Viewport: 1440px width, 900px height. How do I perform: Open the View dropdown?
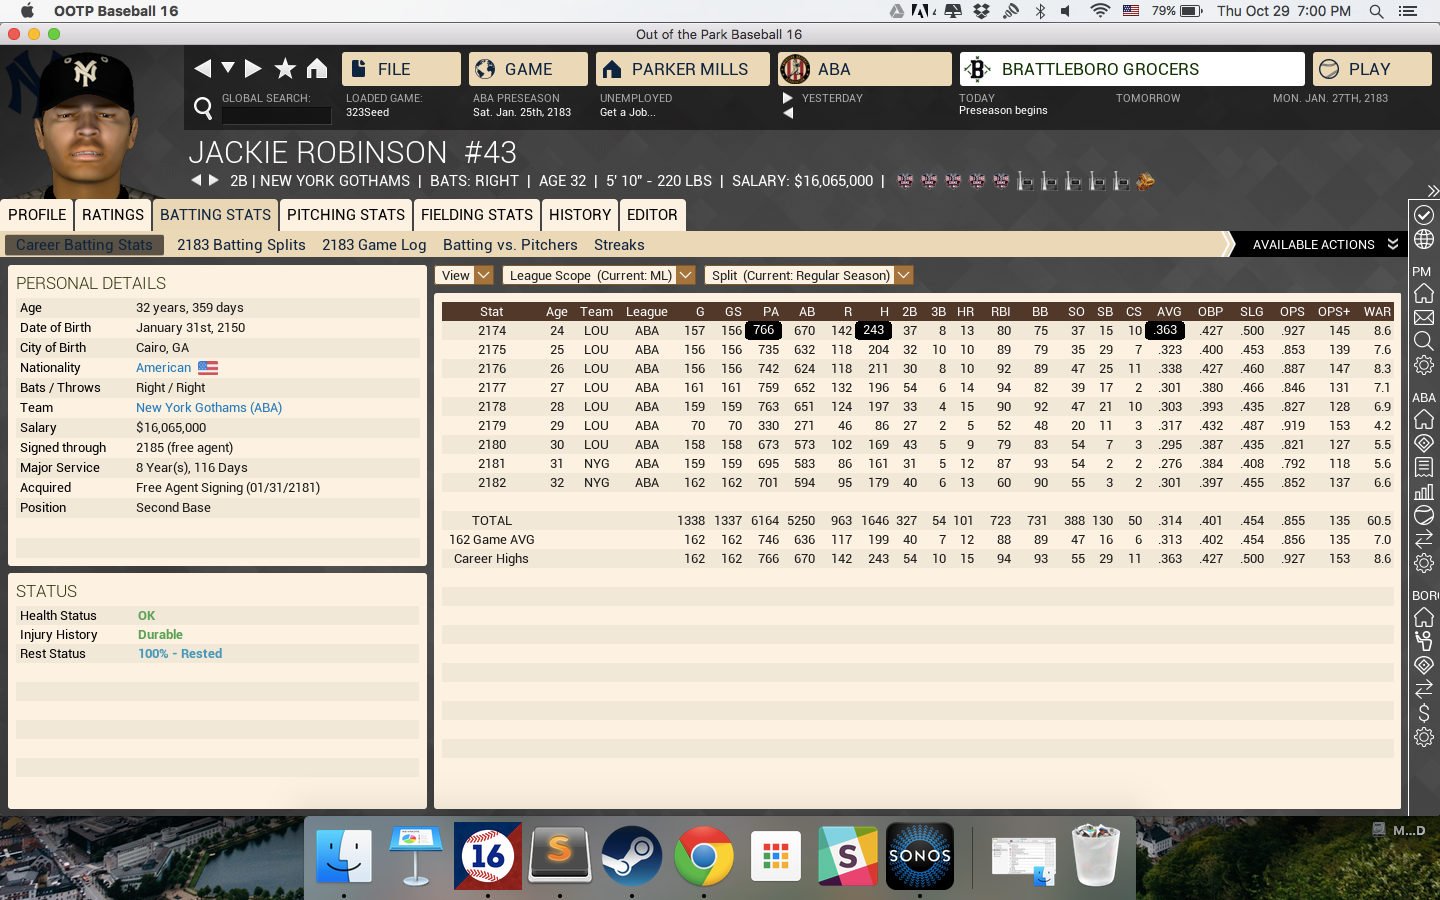tap(464, 275)
